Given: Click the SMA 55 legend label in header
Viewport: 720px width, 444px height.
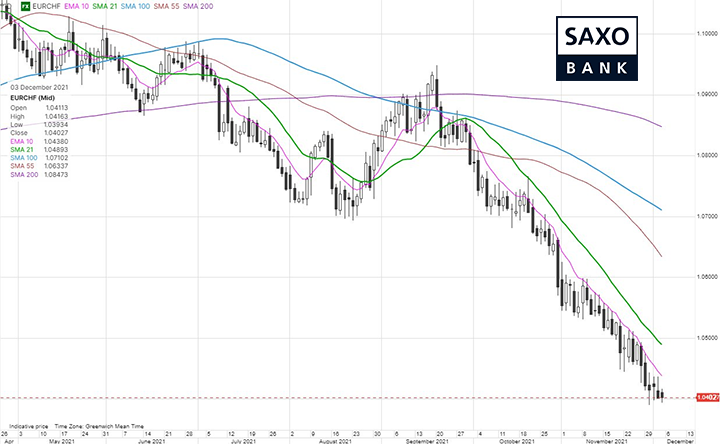Looking at the screenshot, I should click(x=166, y=6).
